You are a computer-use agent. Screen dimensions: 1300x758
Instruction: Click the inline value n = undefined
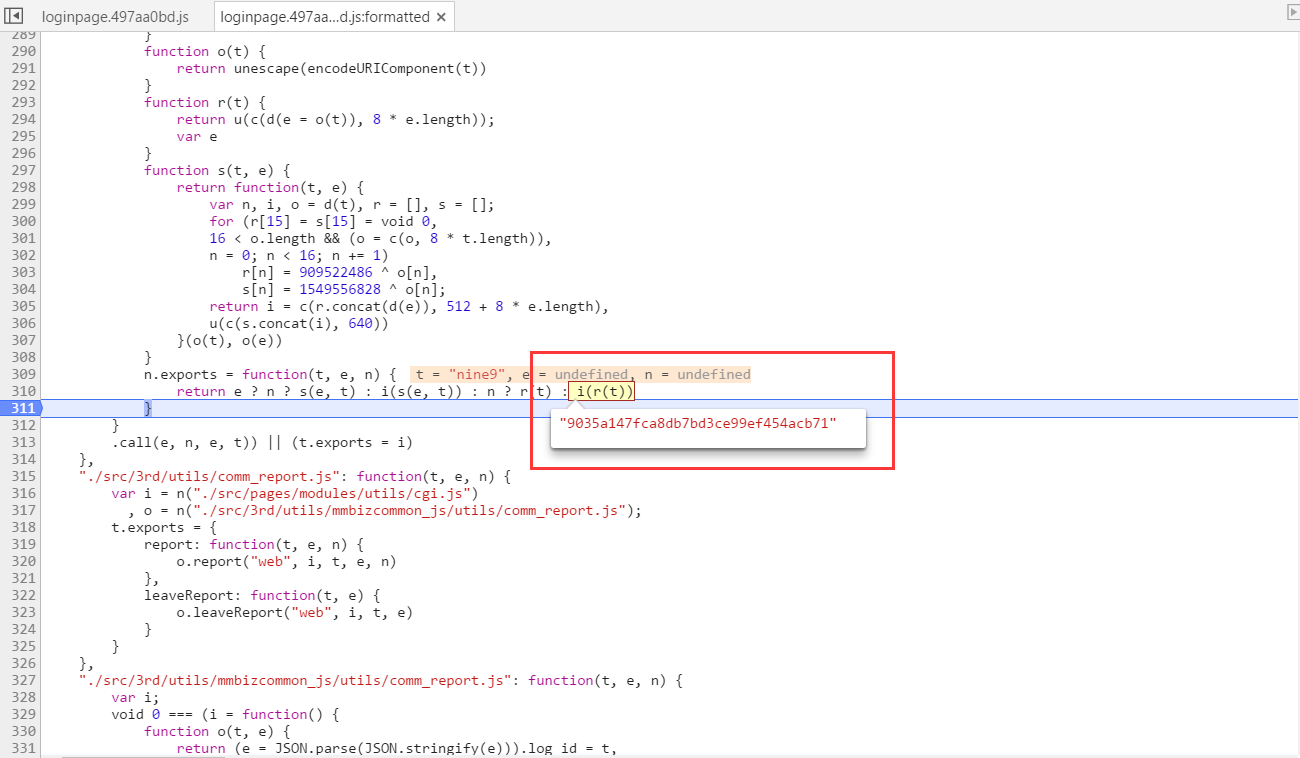[697, 374]
